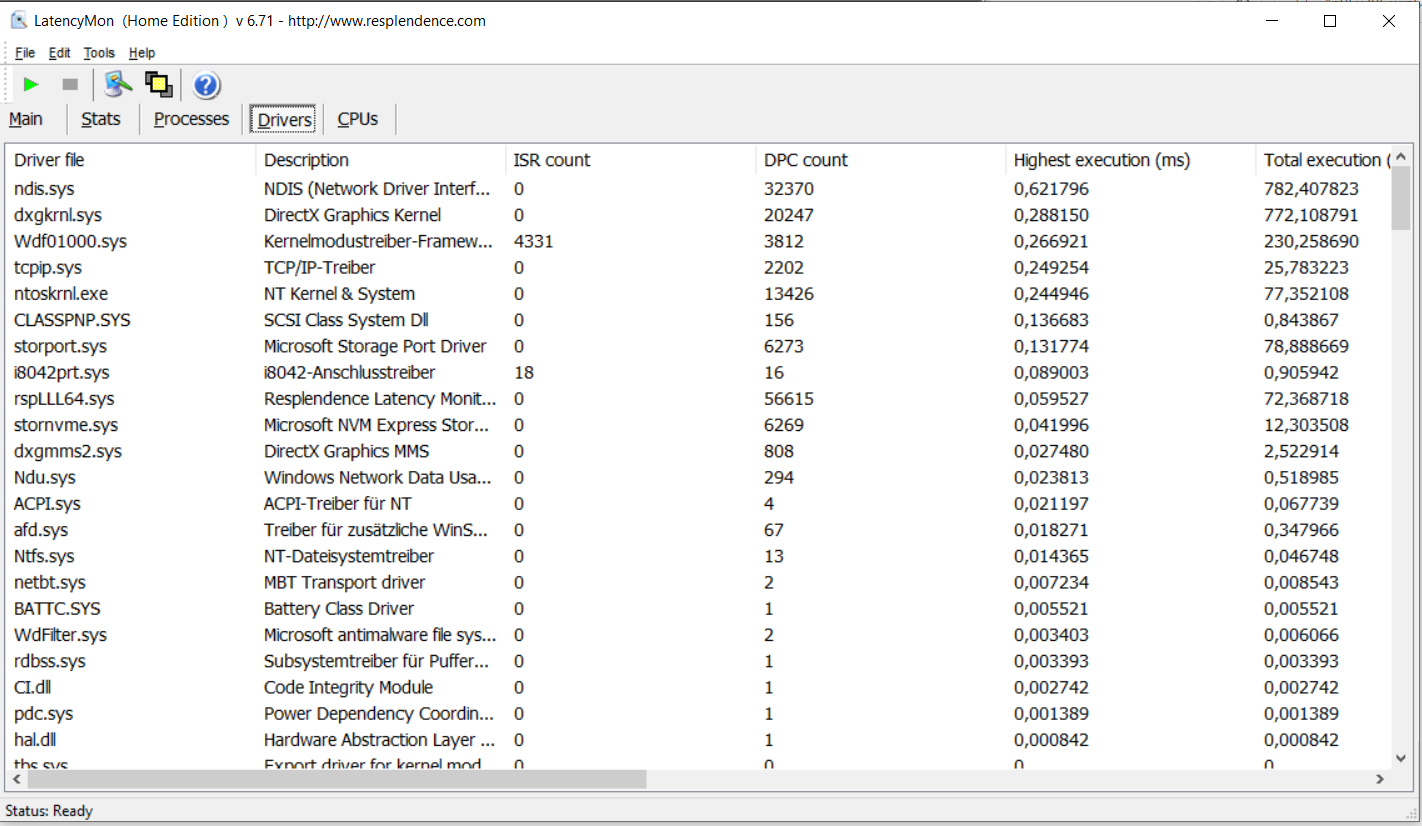
Task: Click the vertical scrollbar thumb
Action: click(1401, 198)
